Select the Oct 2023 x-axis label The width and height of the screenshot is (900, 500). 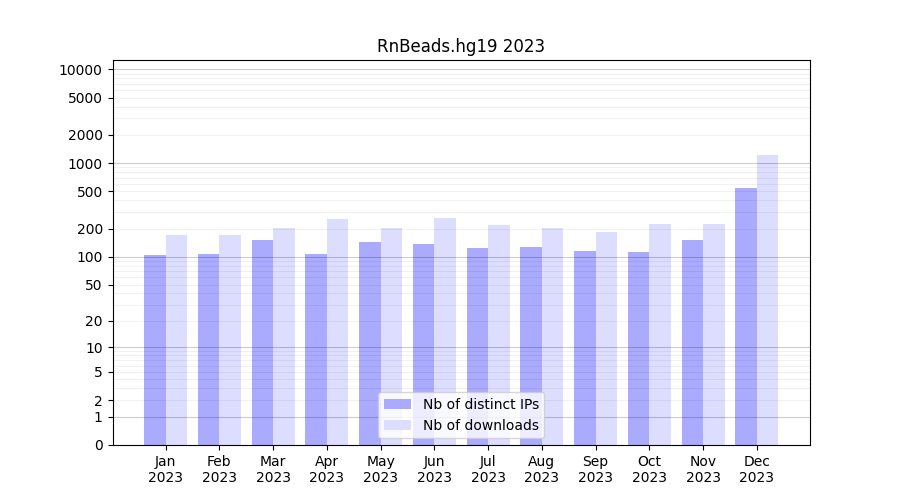[x=649, y=469]
